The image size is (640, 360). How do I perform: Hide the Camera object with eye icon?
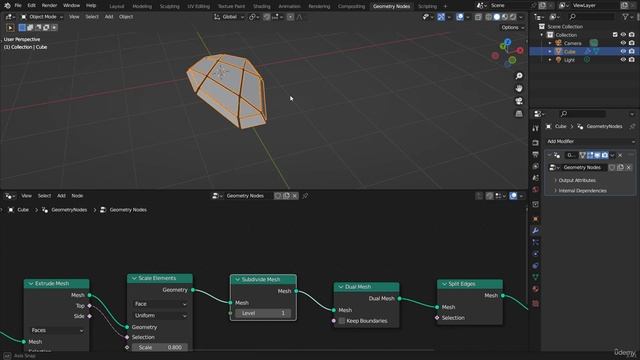[x=623, y=43]
